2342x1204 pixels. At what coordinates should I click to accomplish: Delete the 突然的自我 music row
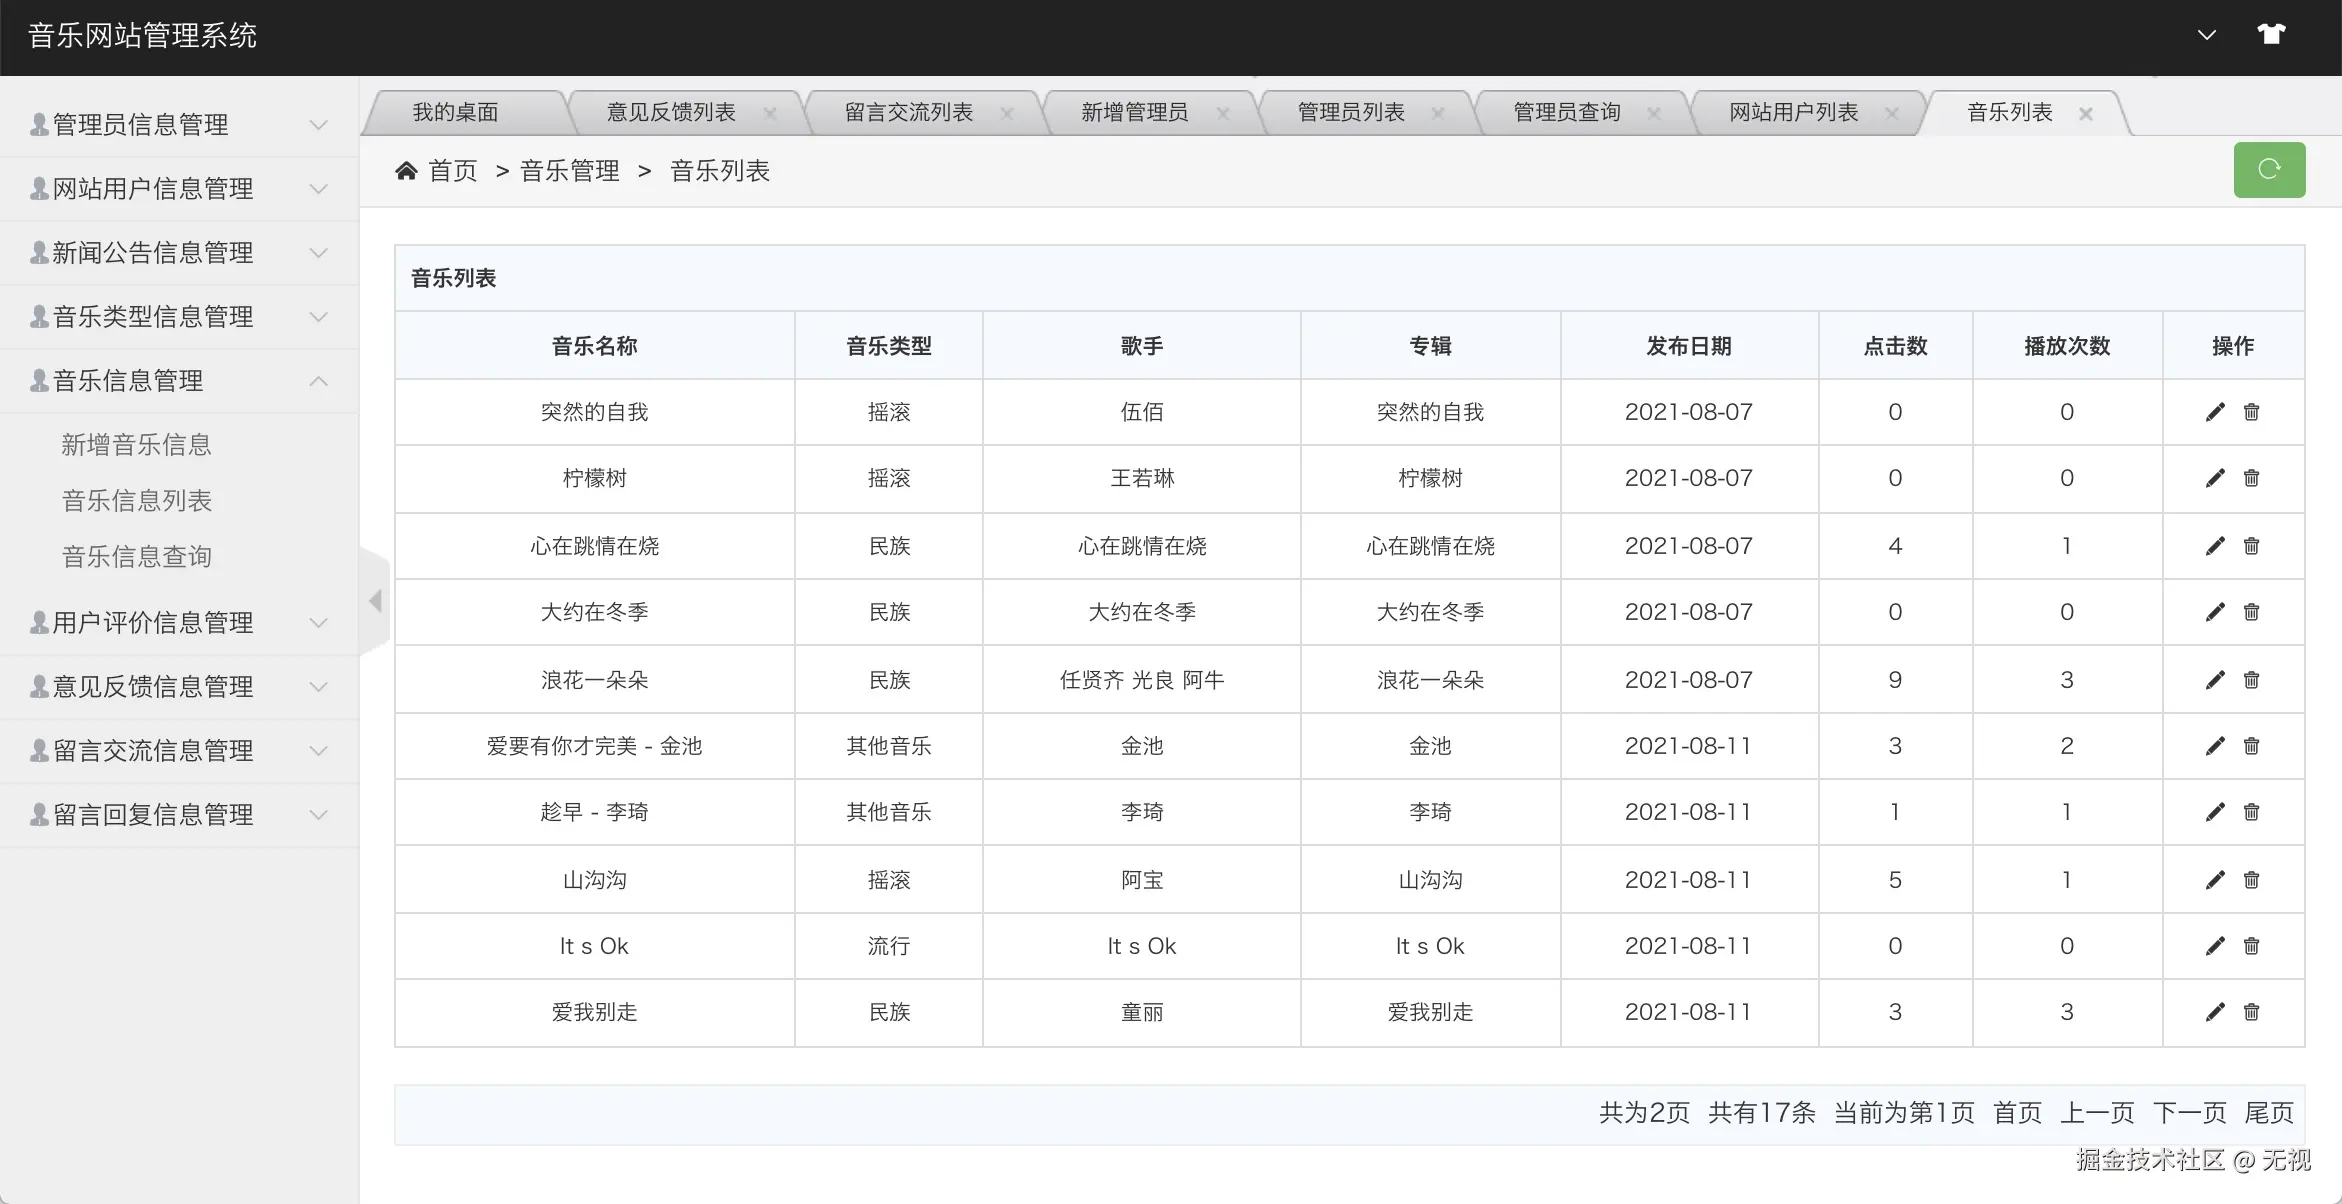(2251, 412)
